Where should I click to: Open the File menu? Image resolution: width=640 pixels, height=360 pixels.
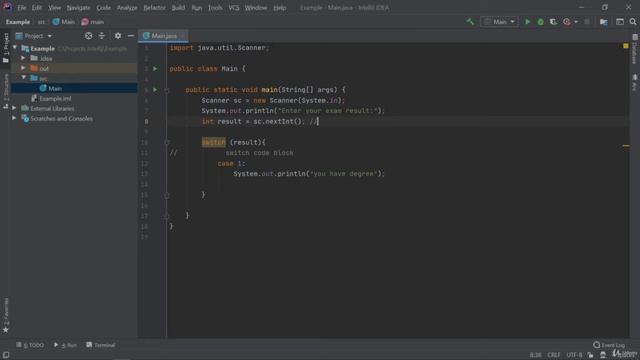(21, 8)
